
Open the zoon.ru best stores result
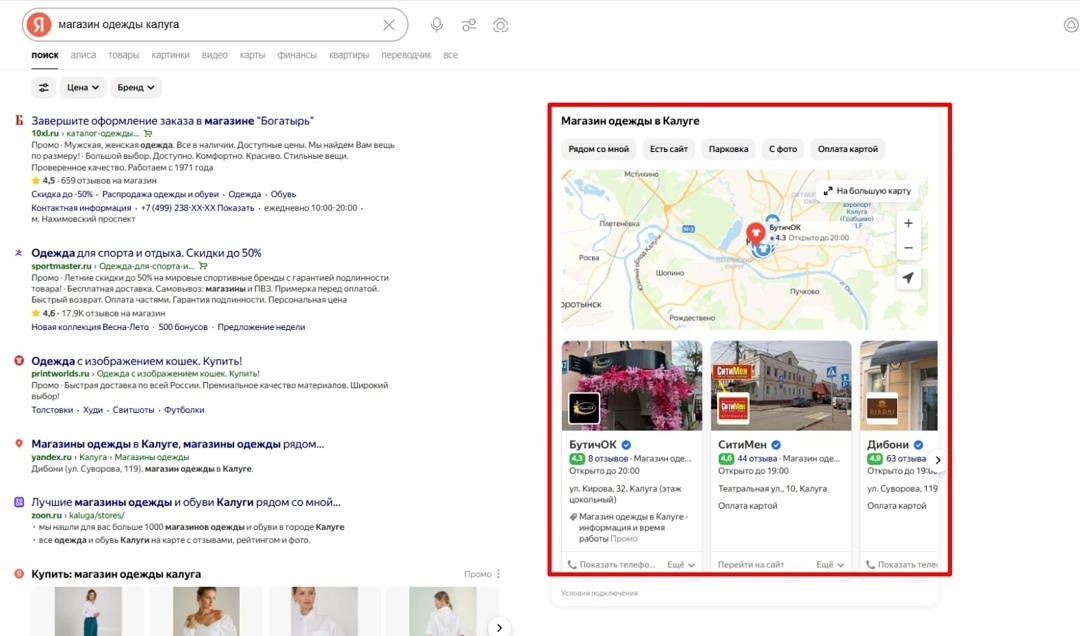point(185,502)
